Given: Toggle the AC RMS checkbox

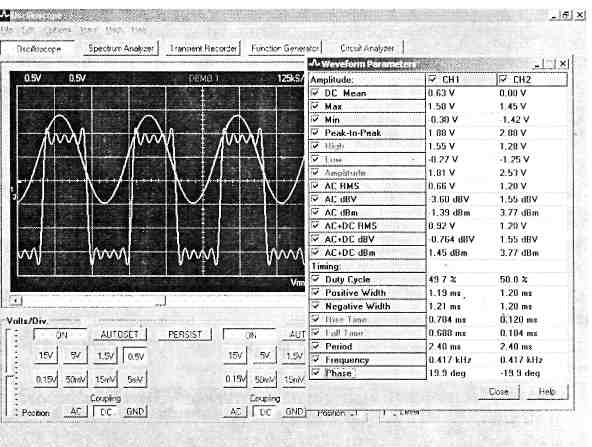Looking at the screenshot, I should tap(316, 186).
